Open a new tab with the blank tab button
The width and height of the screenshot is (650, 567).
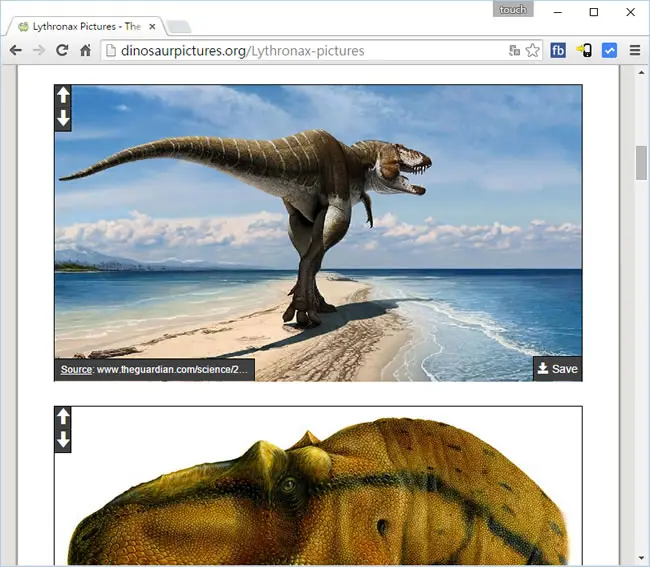tap(179, 27)
